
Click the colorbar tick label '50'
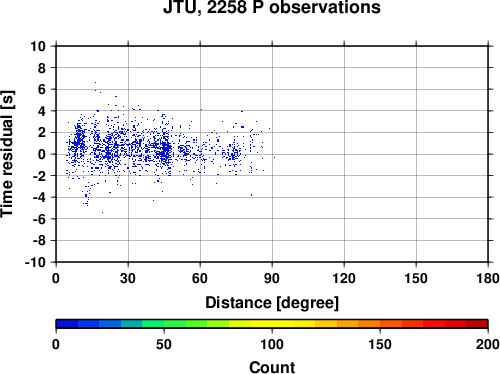pos(164,344)
